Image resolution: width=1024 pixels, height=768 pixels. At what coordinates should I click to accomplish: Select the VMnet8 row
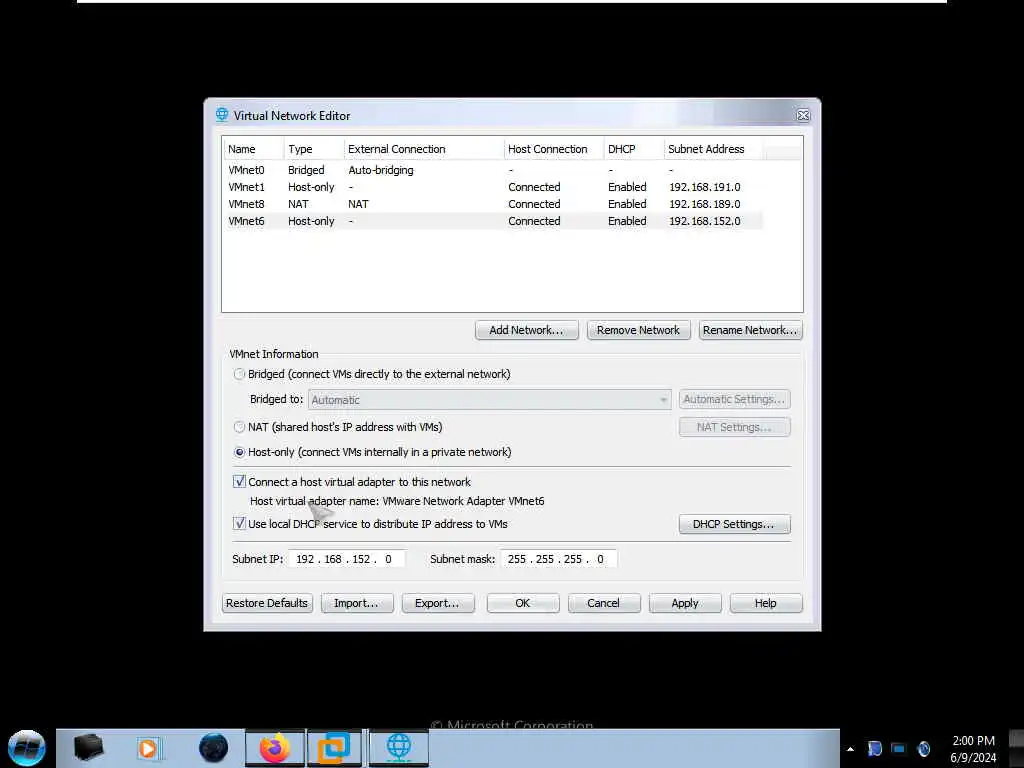[493, 204]
